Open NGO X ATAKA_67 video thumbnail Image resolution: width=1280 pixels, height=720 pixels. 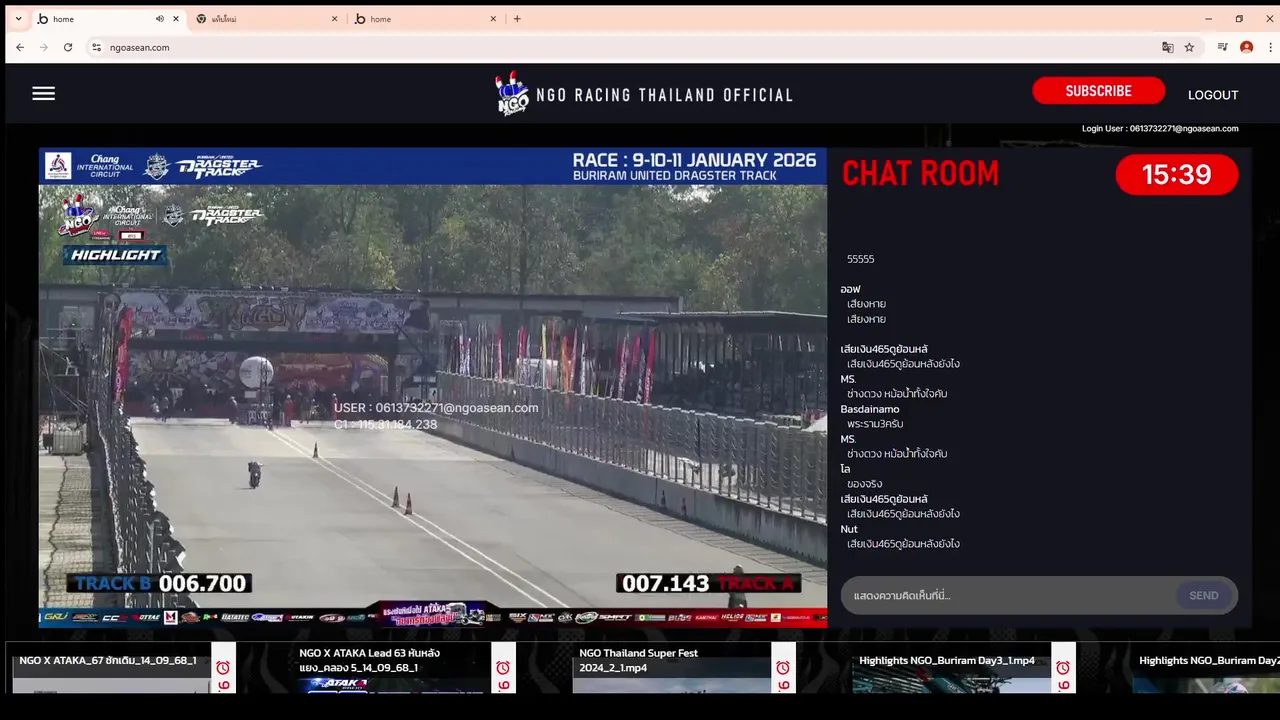pos(112,668)
